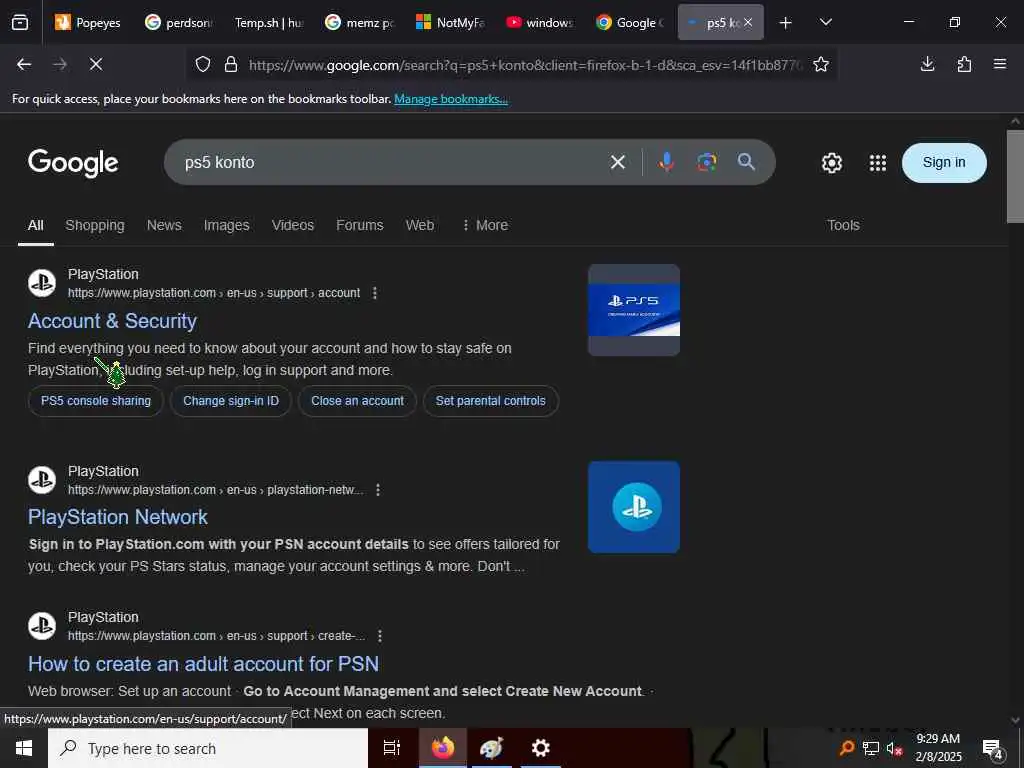Stop loading the page
The width and height of the screenshot is (1024, 768).
[x=95, y=64]
